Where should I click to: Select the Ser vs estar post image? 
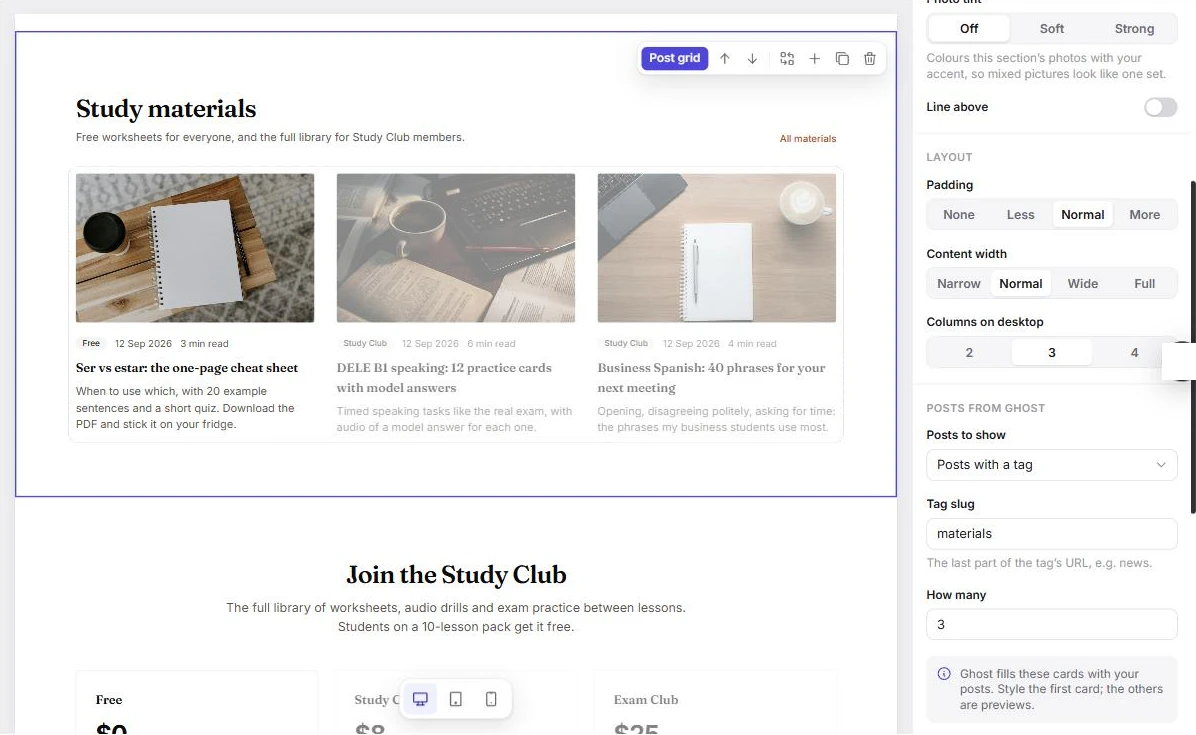[195, 248]
